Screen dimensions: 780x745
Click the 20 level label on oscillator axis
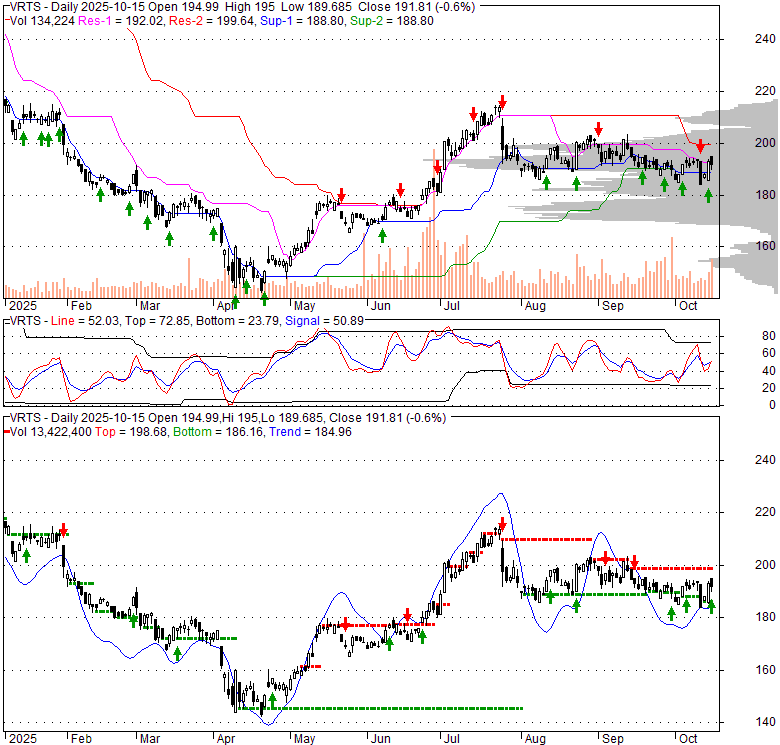pos(769,388)
